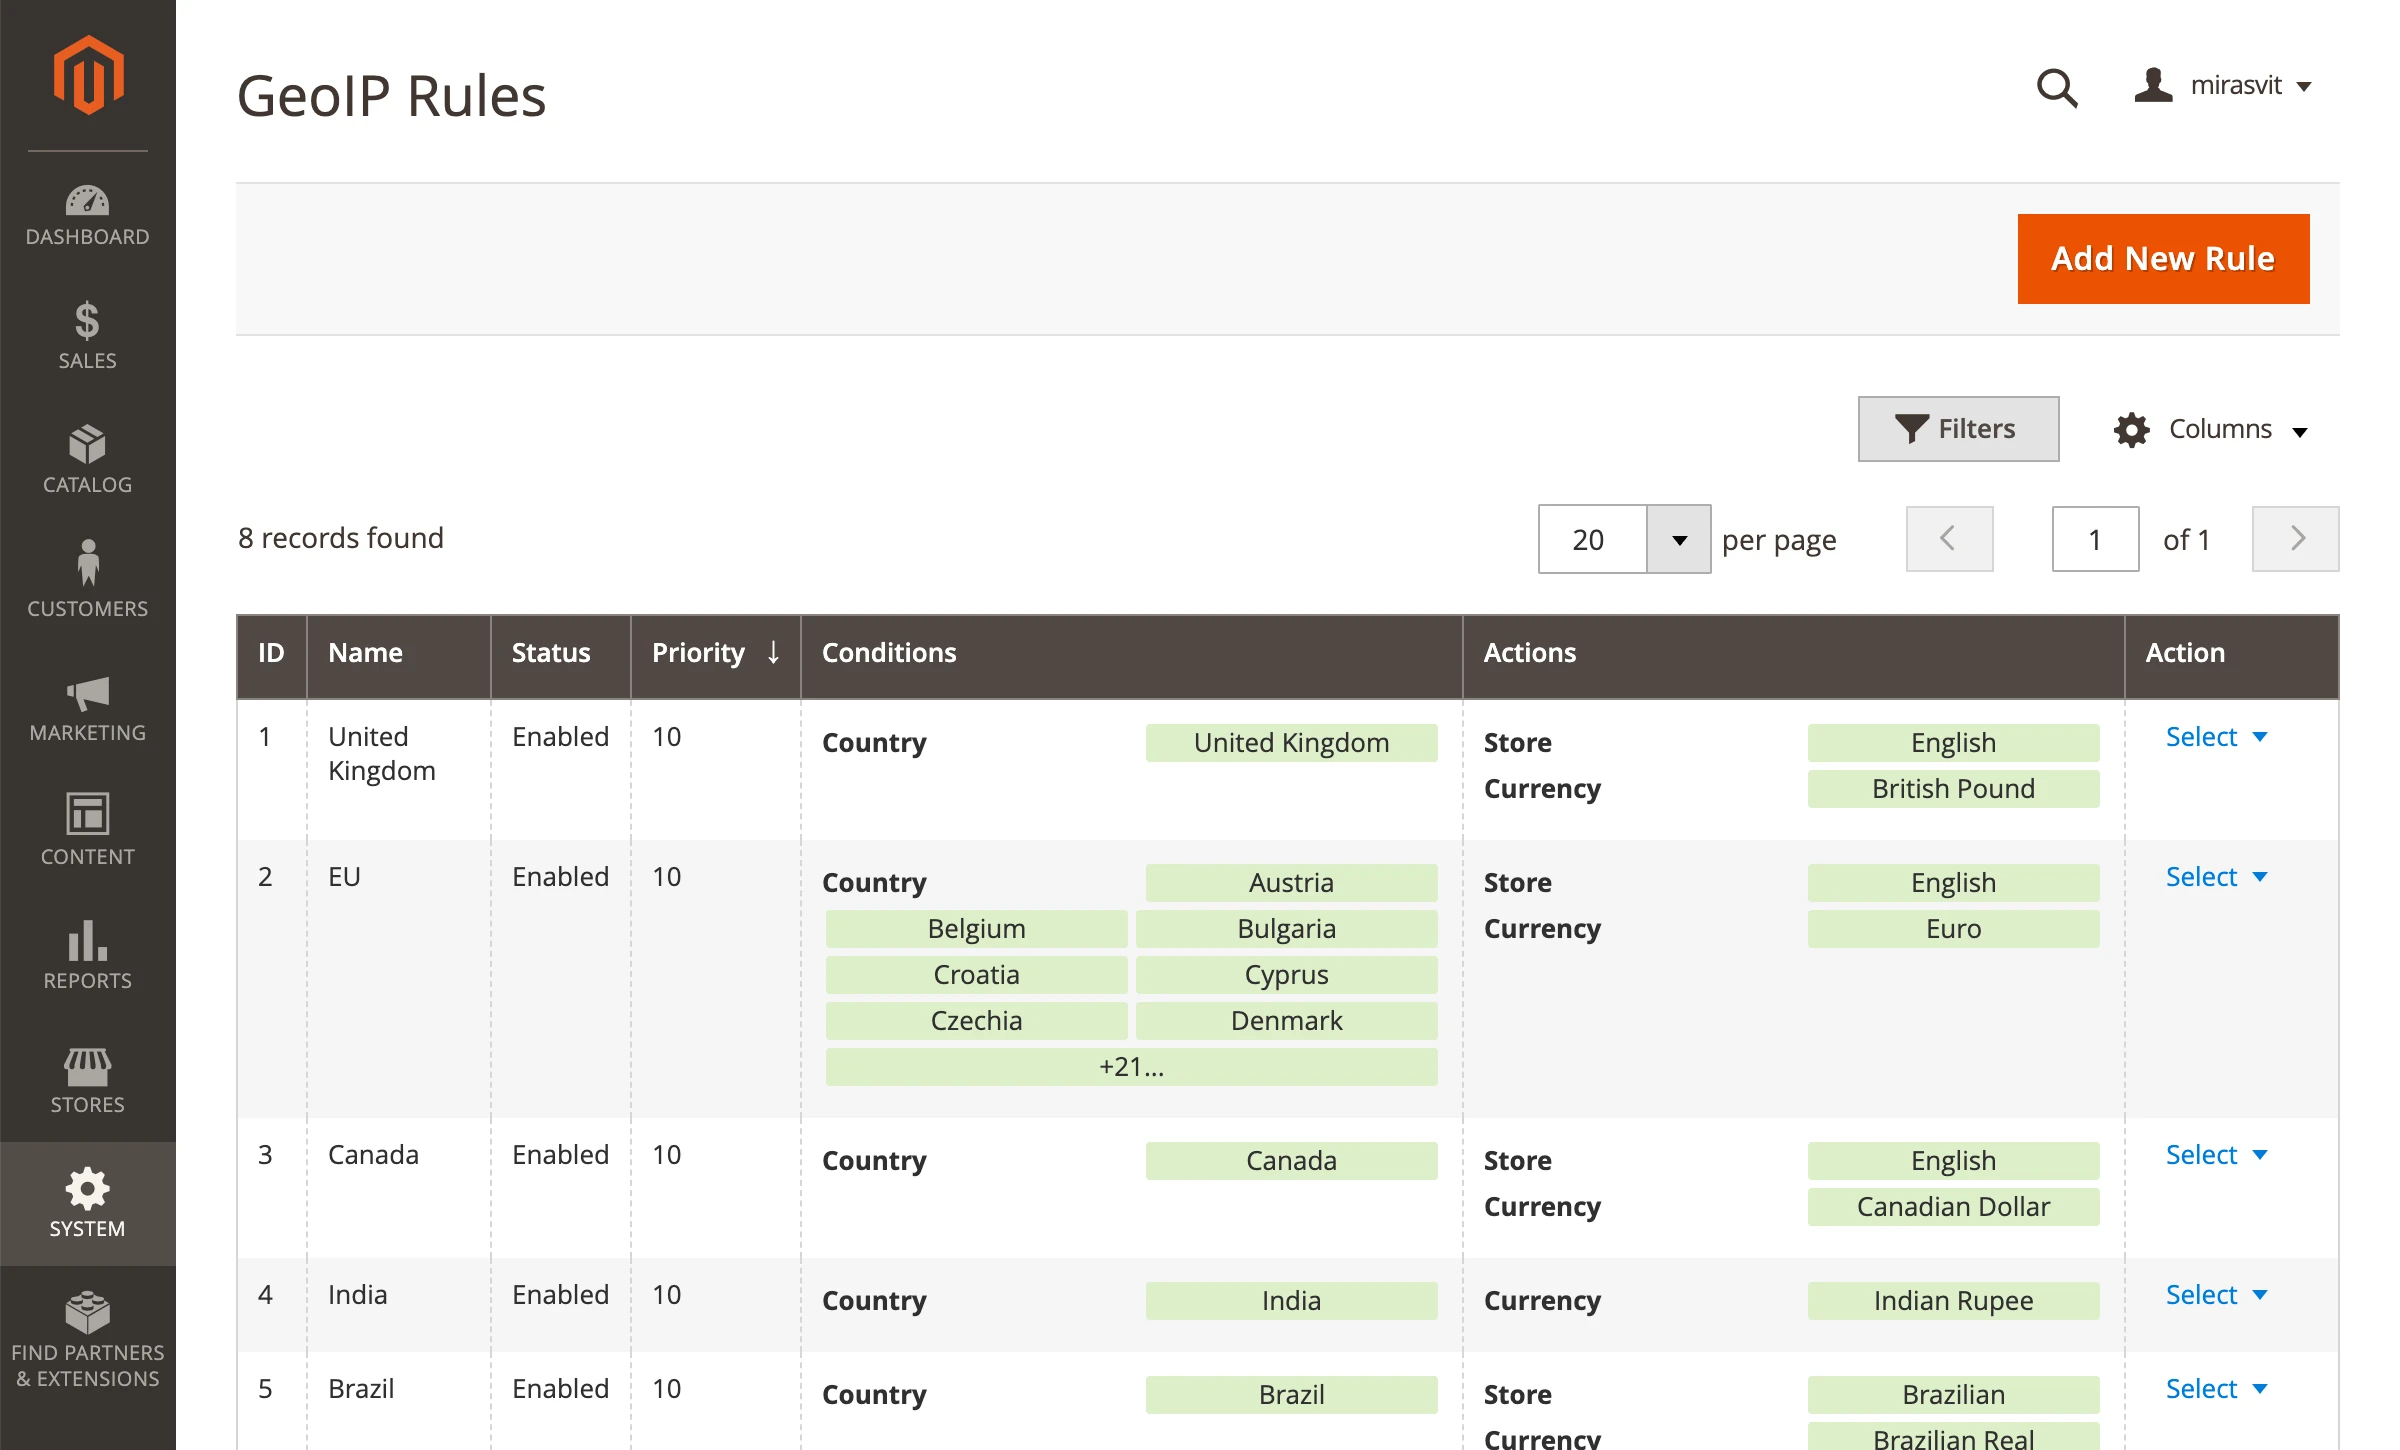Open the Columns settings dropdown

coord(2212,430)
